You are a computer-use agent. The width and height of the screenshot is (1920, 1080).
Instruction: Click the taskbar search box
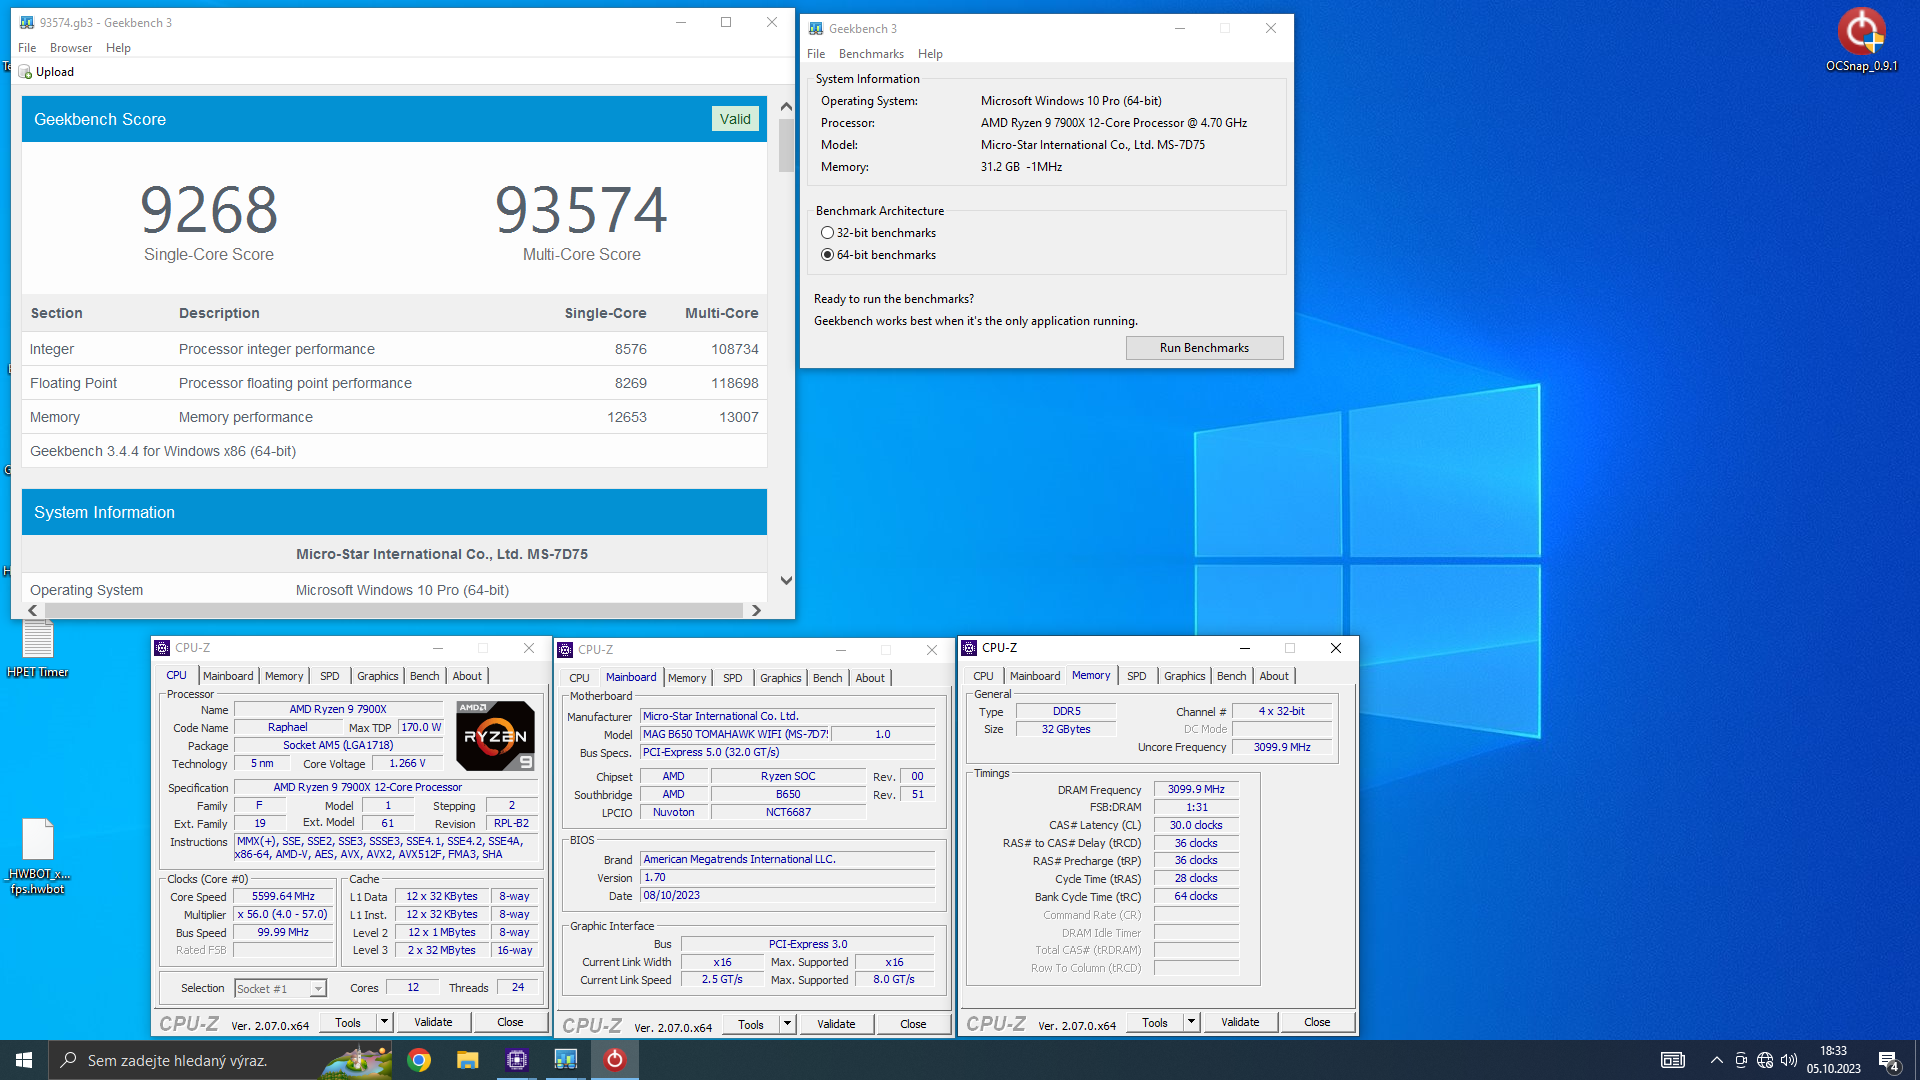pos(220,1060)
